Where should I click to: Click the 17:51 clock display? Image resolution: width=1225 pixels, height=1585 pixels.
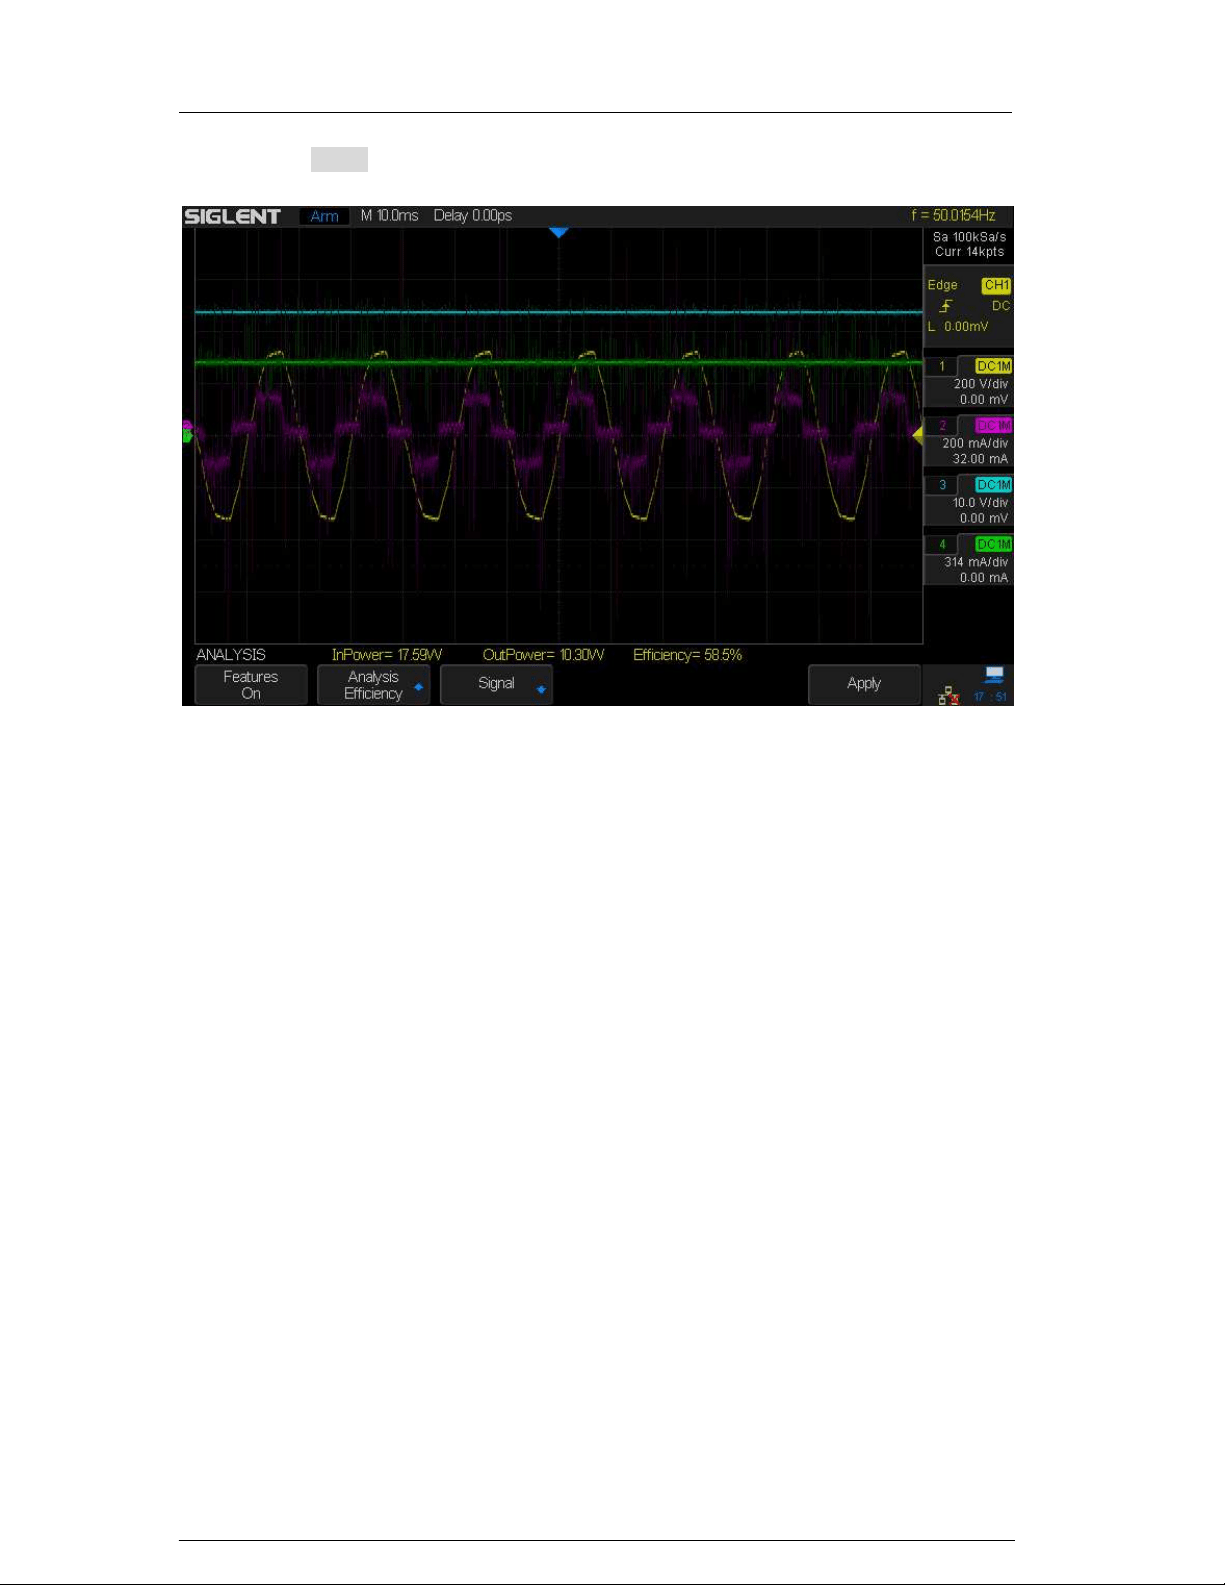[x=990, y=697]
